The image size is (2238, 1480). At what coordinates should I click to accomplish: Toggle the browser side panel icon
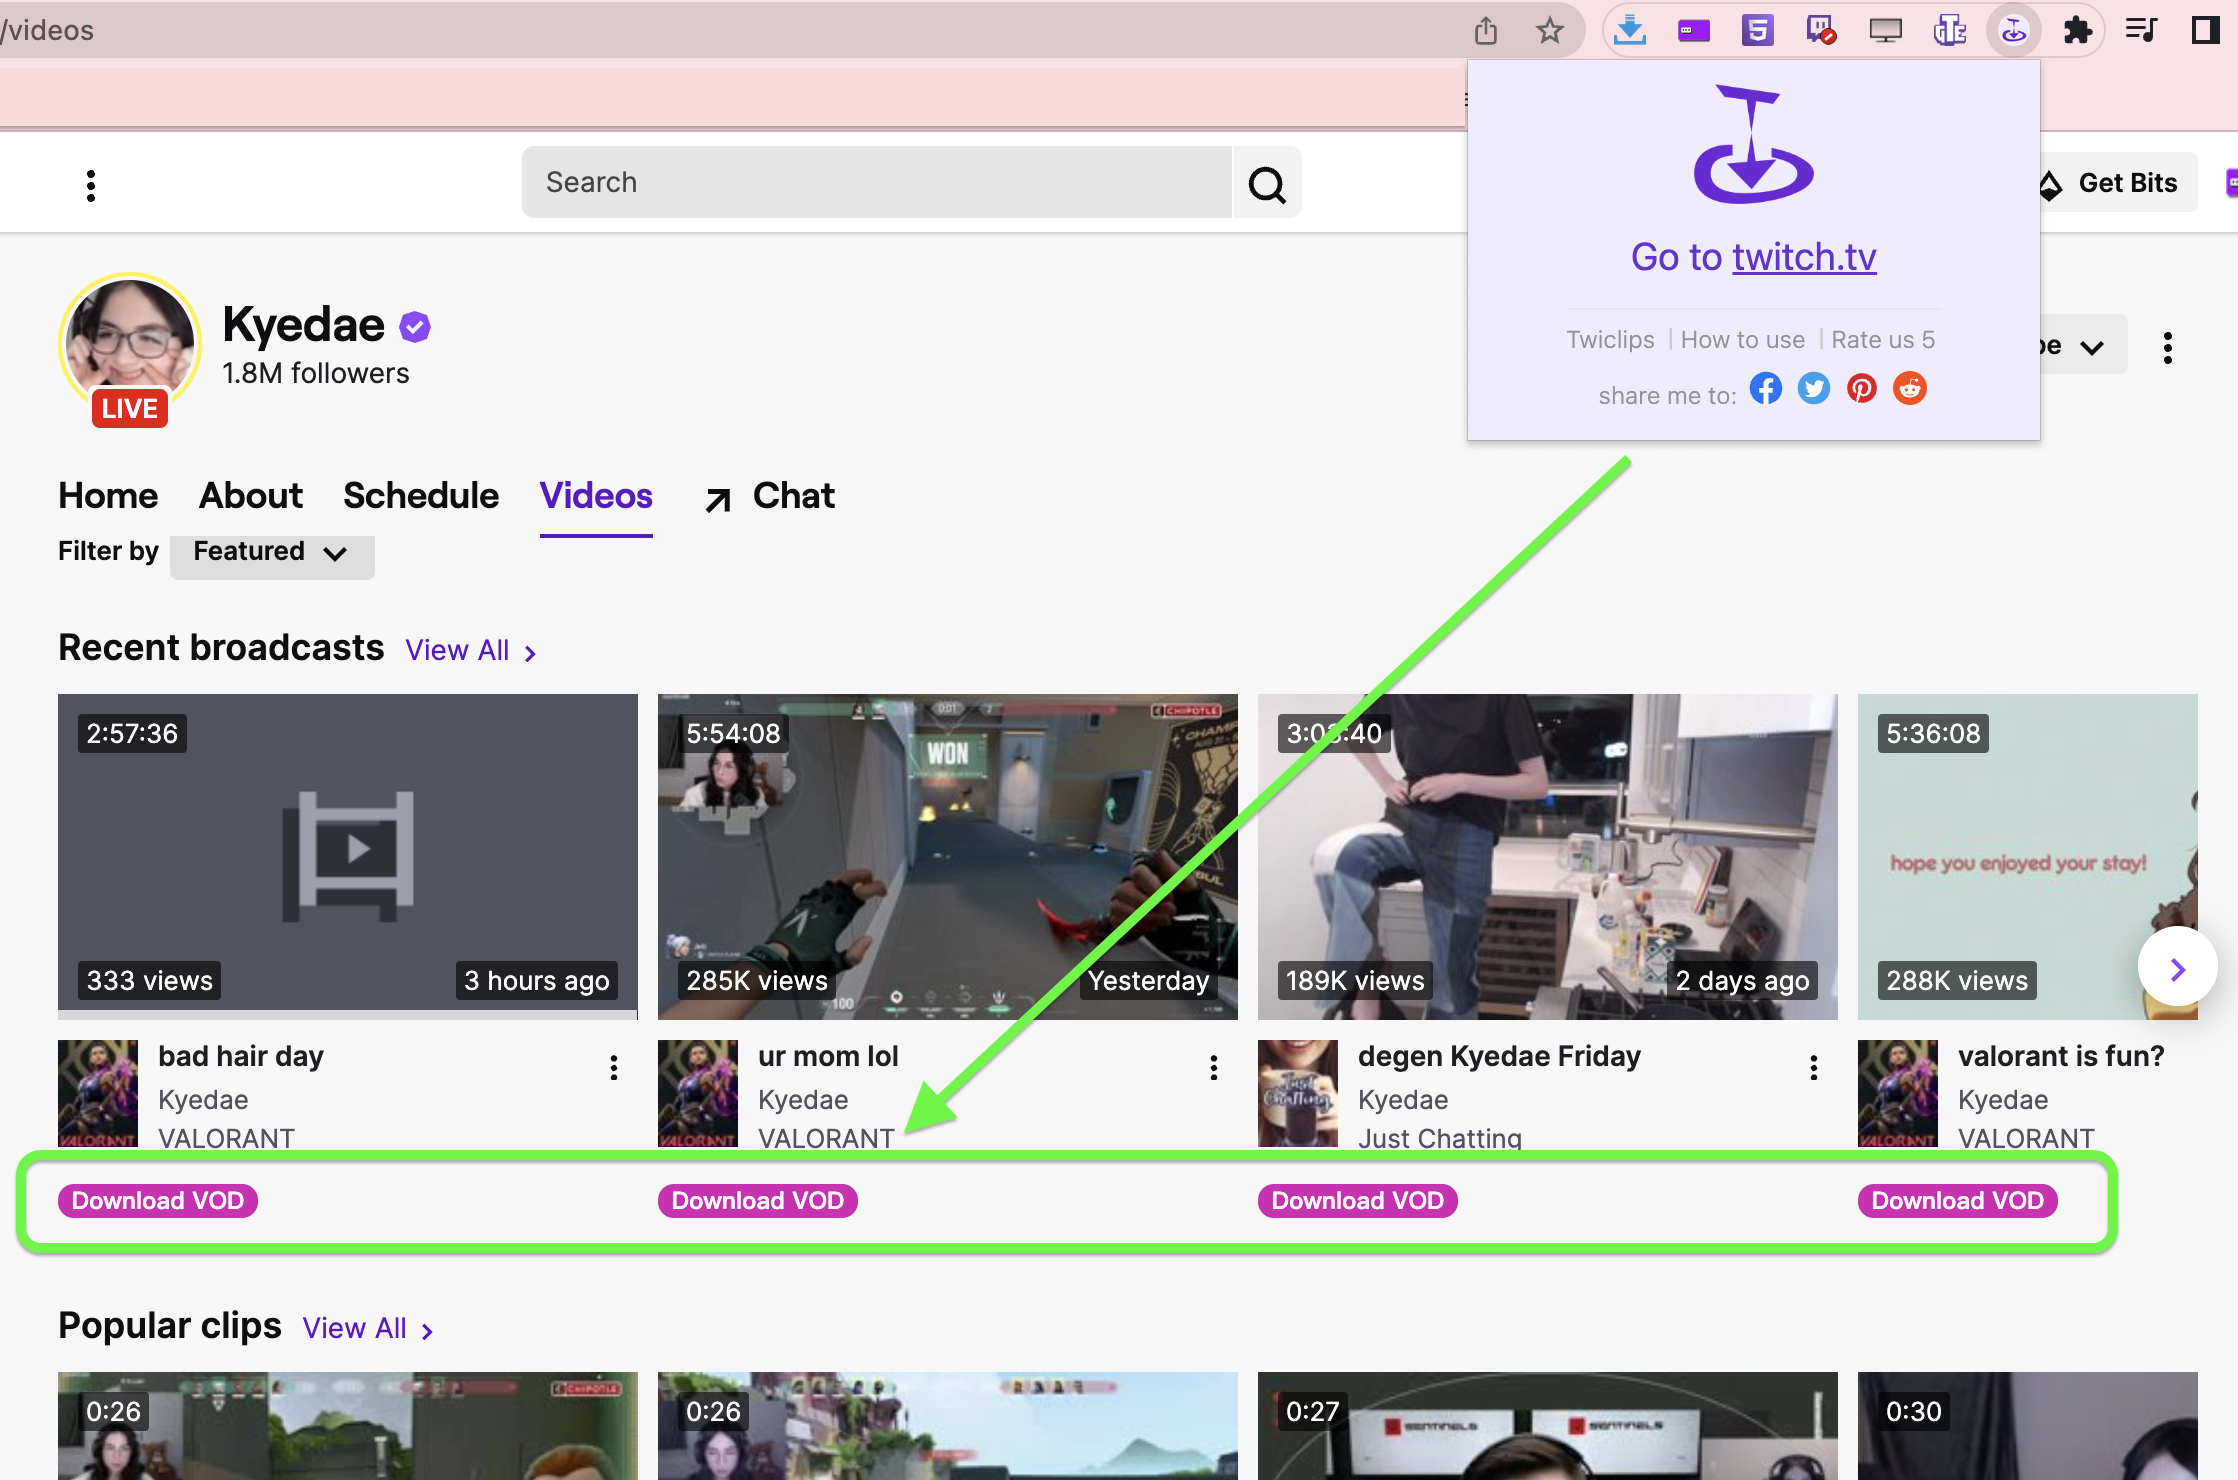(2205, 31)
